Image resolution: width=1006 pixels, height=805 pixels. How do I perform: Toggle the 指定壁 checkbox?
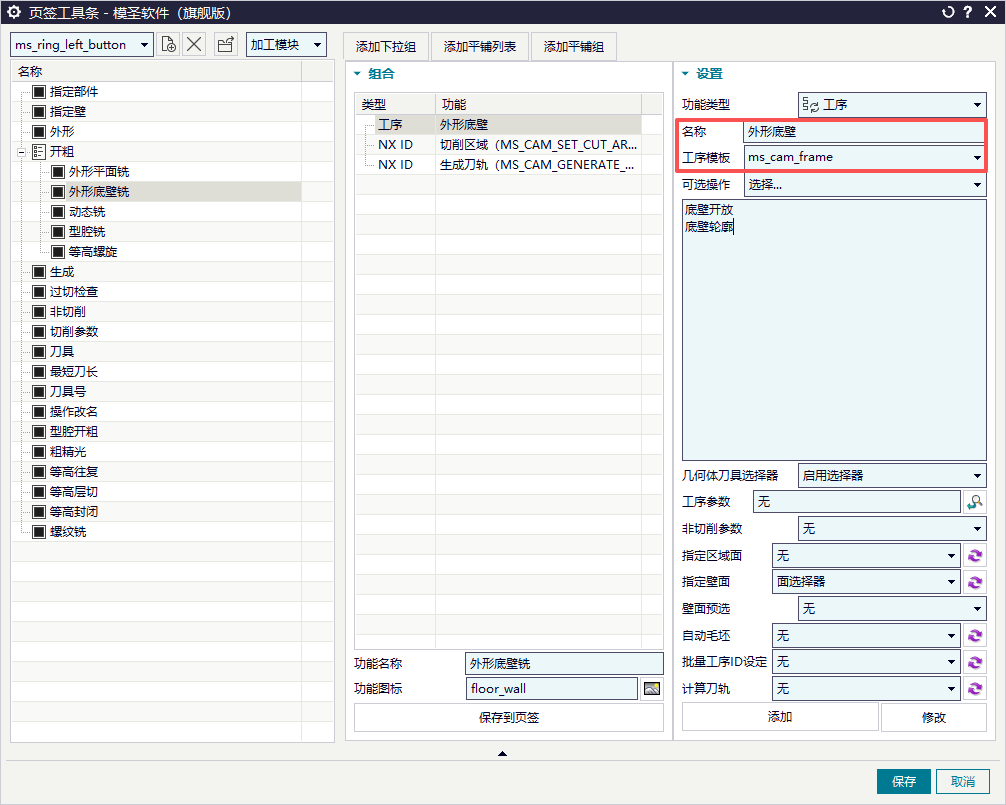38,112
